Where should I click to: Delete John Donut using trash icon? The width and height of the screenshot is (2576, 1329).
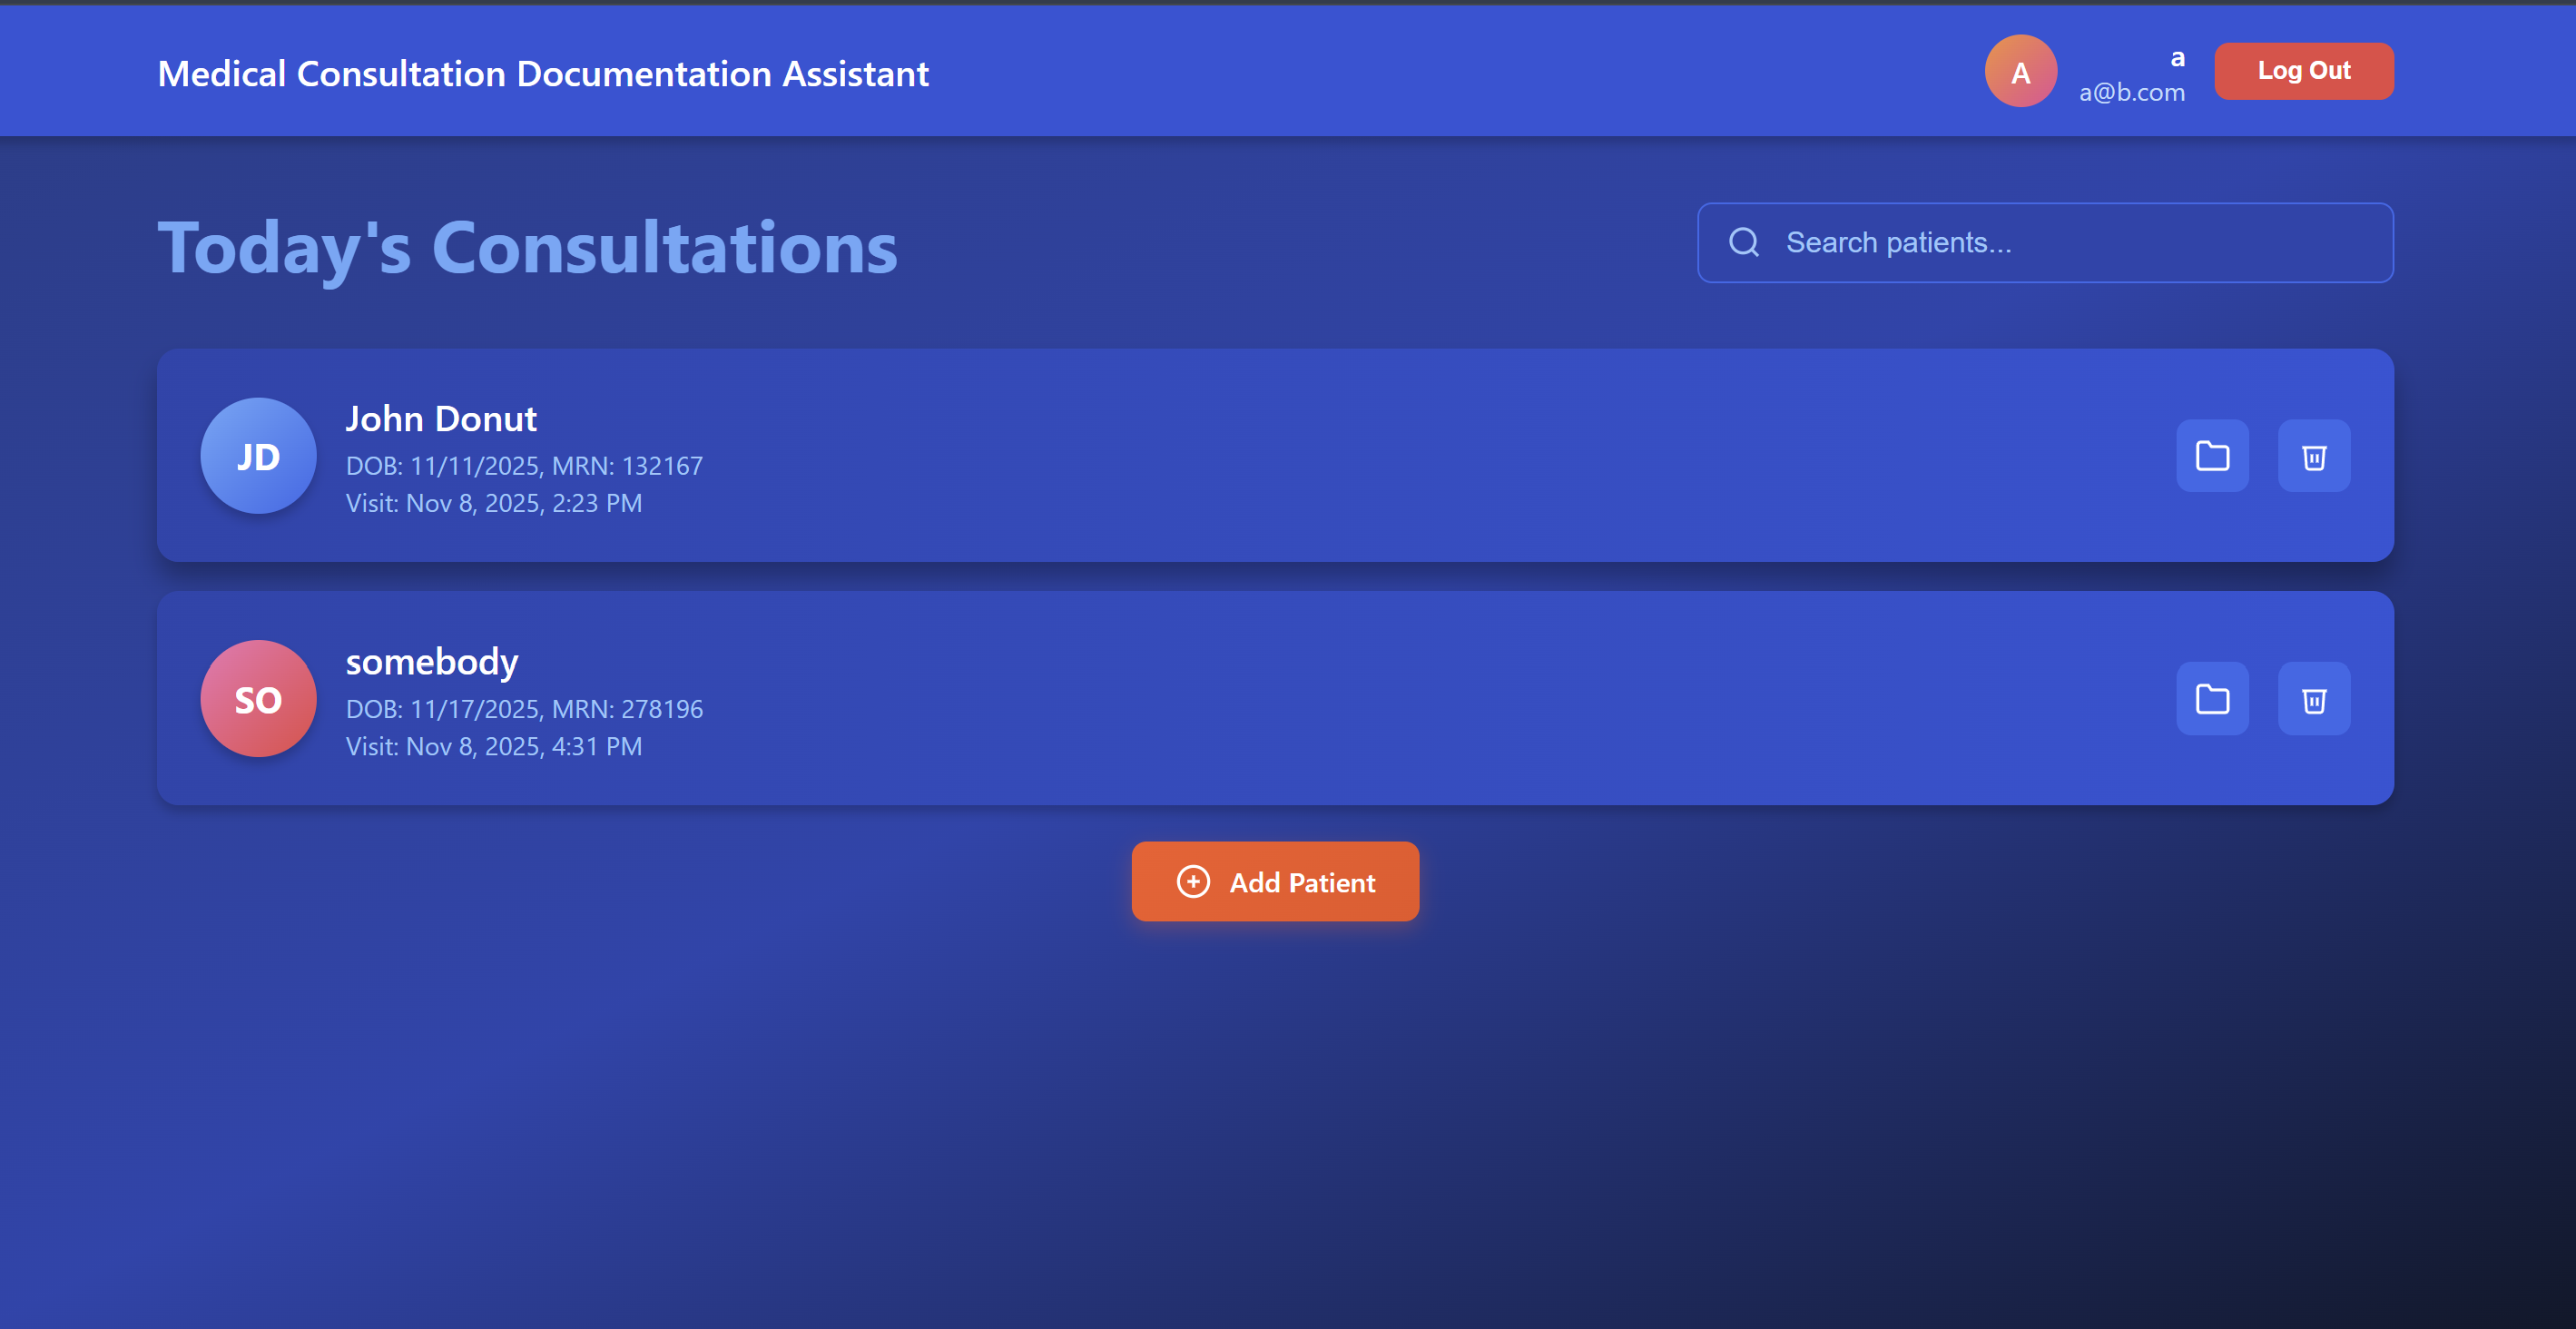2313,456
